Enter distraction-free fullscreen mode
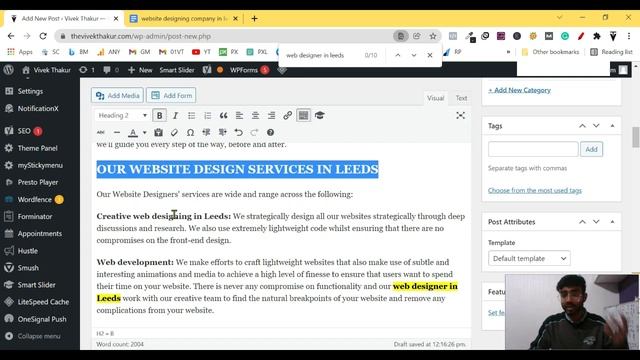This screenshot has width=640, height=360. point(460,116)
